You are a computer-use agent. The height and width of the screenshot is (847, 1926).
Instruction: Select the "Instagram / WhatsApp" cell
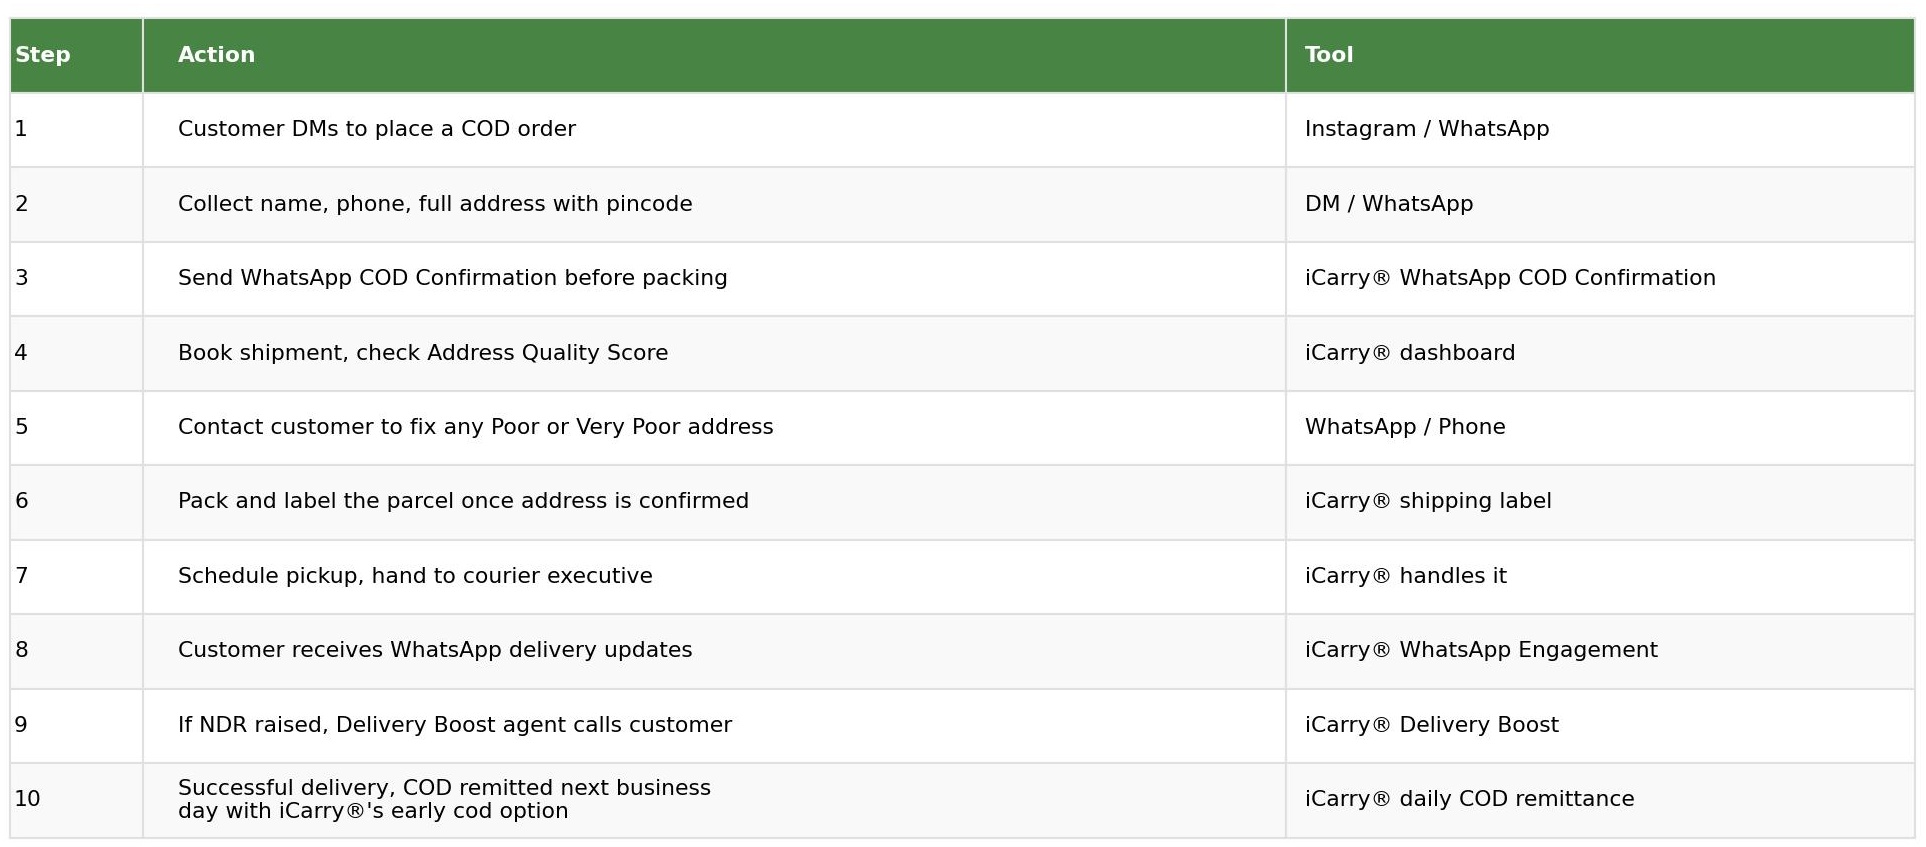(x=1600, y=130)
